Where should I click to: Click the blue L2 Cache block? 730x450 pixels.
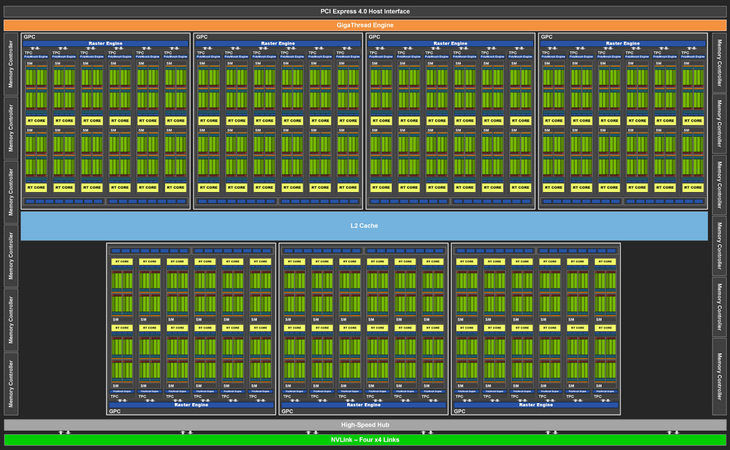pyautogui.click(x=365, y=226)
